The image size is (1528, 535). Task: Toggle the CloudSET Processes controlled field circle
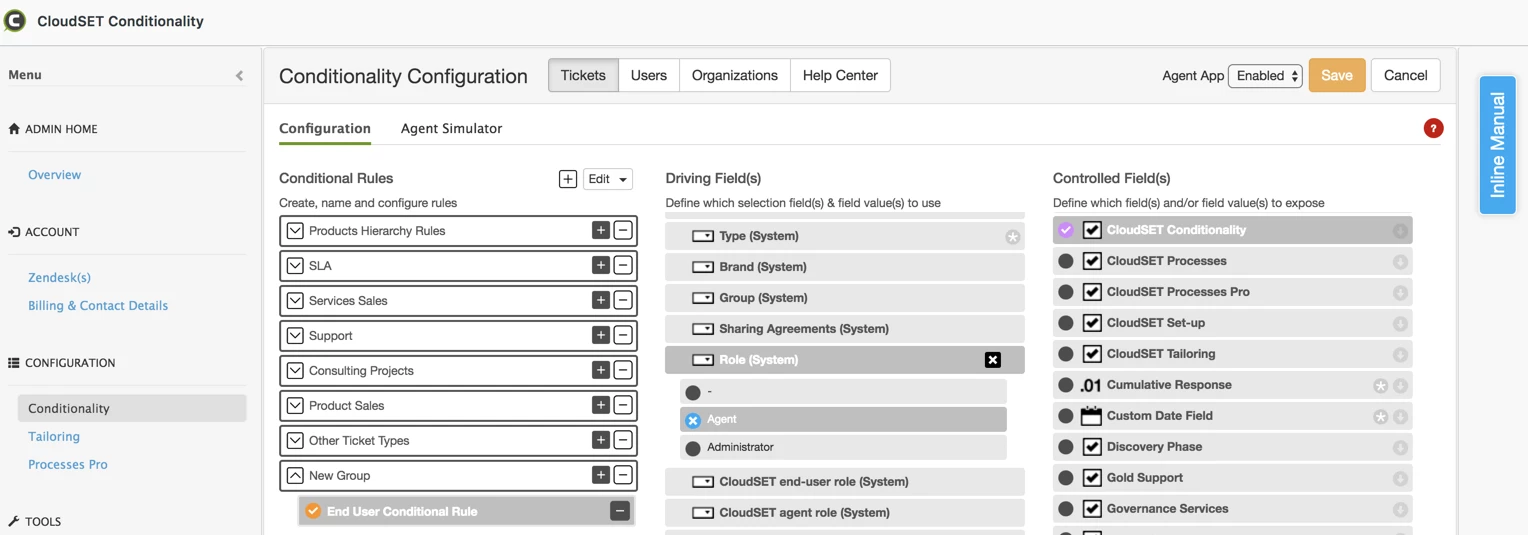(x=1066, y=261)
